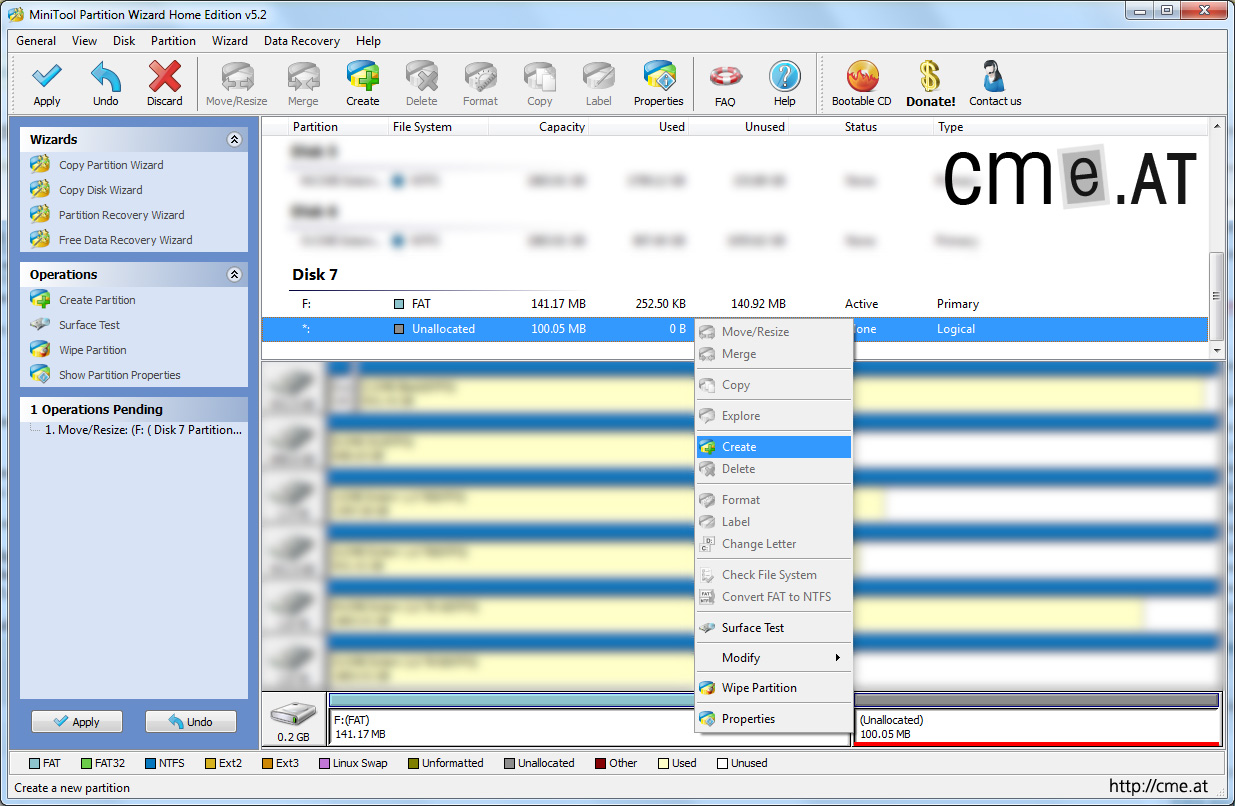Image resolution: width=1235 pixels, height=806 pixels.
Task: Click partition list scrollbar down arrow
Action: coord(1217,351)
